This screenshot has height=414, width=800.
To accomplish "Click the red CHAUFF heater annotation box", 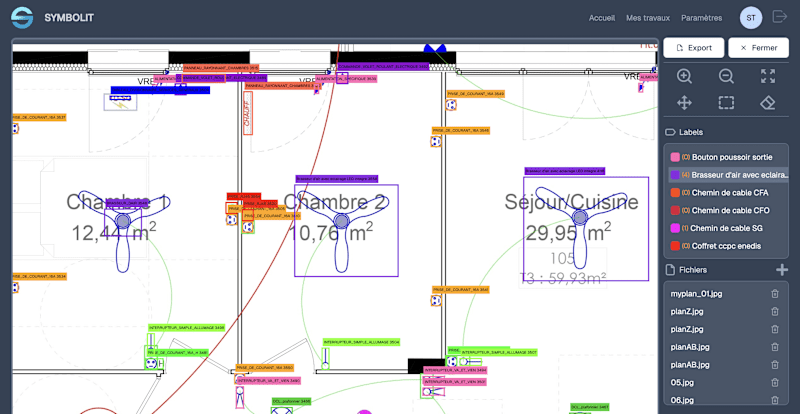I will [x=248, y=113].
